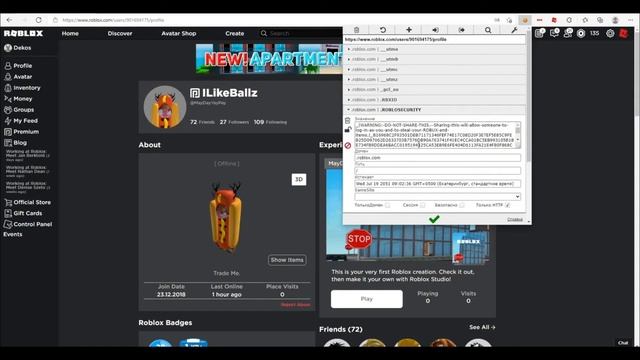Screen dimensions: 640x360
Task: Collapse the .ROBLOSECURITY cookie row
Action: pyautogui.click(x=435, y=110)
